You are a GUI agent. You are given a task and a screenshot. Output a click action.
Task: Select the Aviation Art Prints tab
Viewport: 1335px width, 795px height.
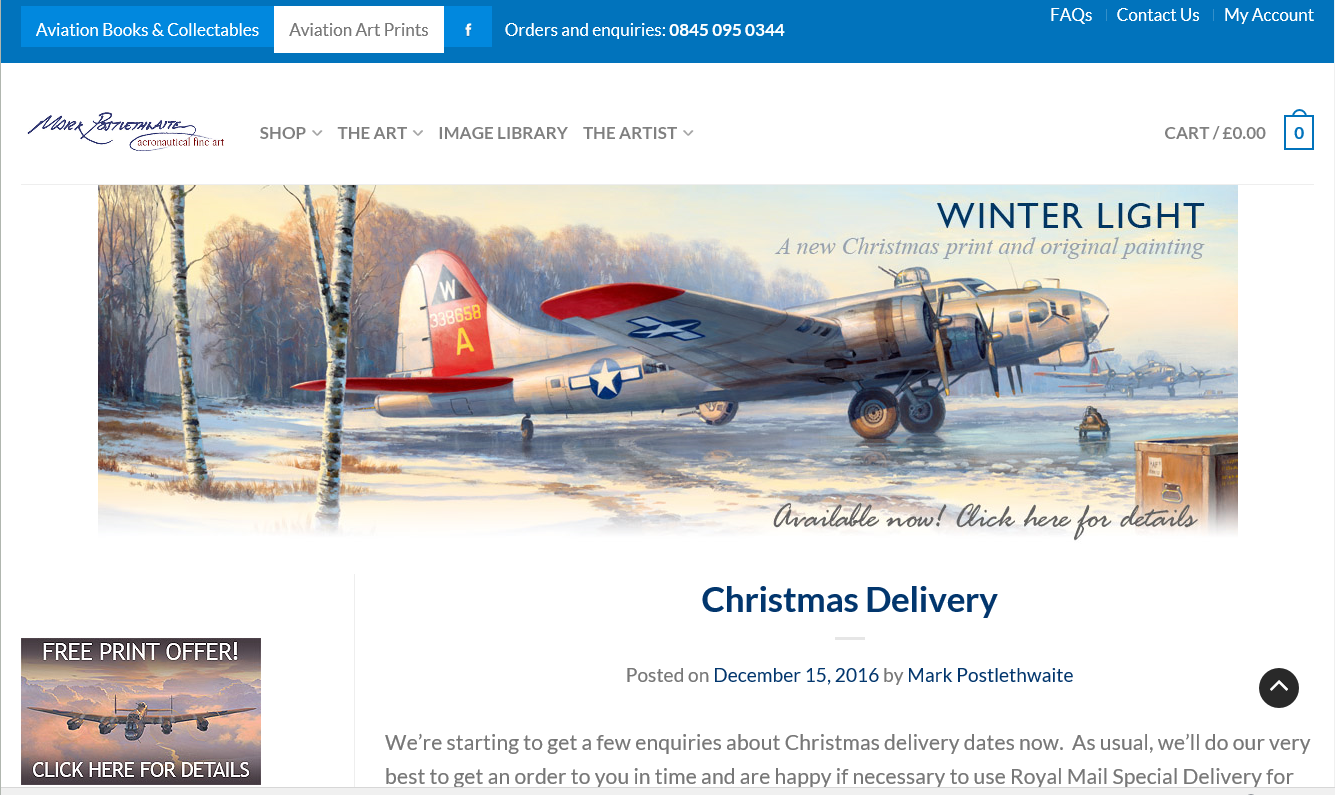click(x=359, y=29)
